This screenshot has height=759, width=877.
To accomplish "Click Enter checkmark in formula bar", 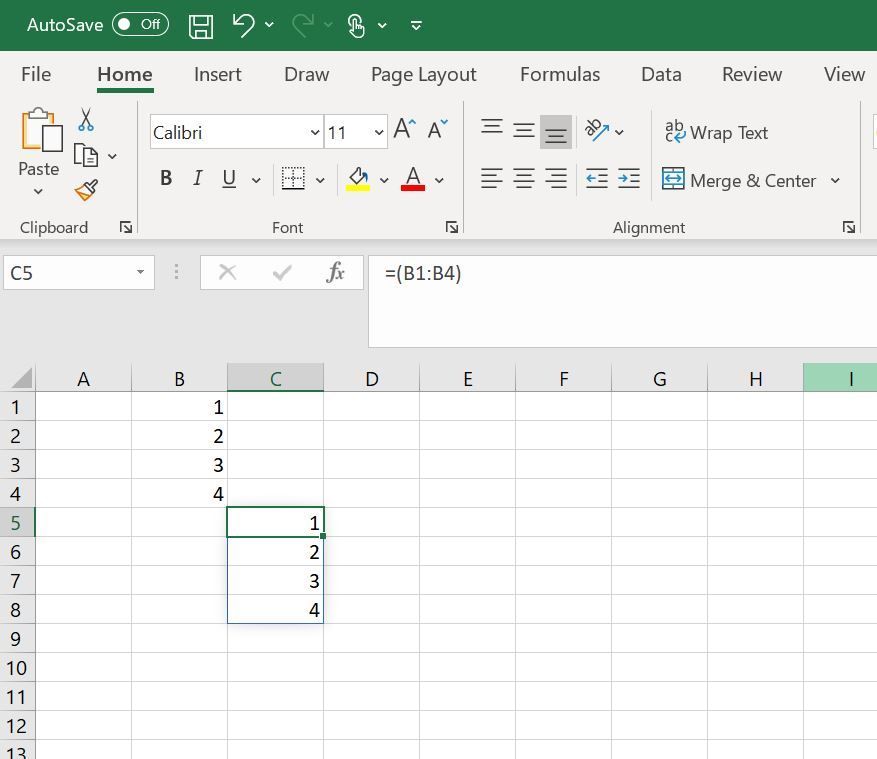I will click(x=282, y=272).
